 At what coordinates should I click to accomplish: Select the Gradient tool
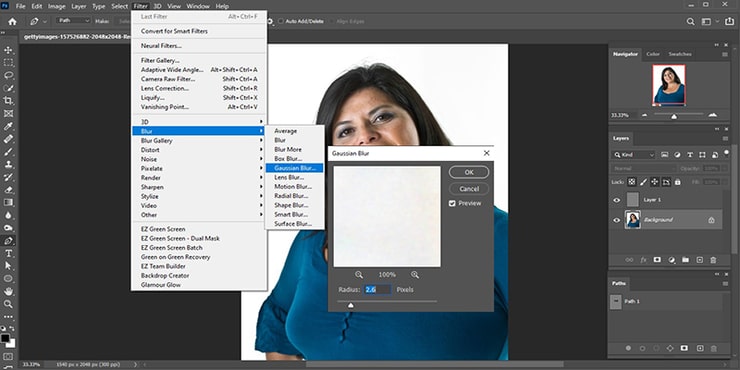click(x=8, y=202)
